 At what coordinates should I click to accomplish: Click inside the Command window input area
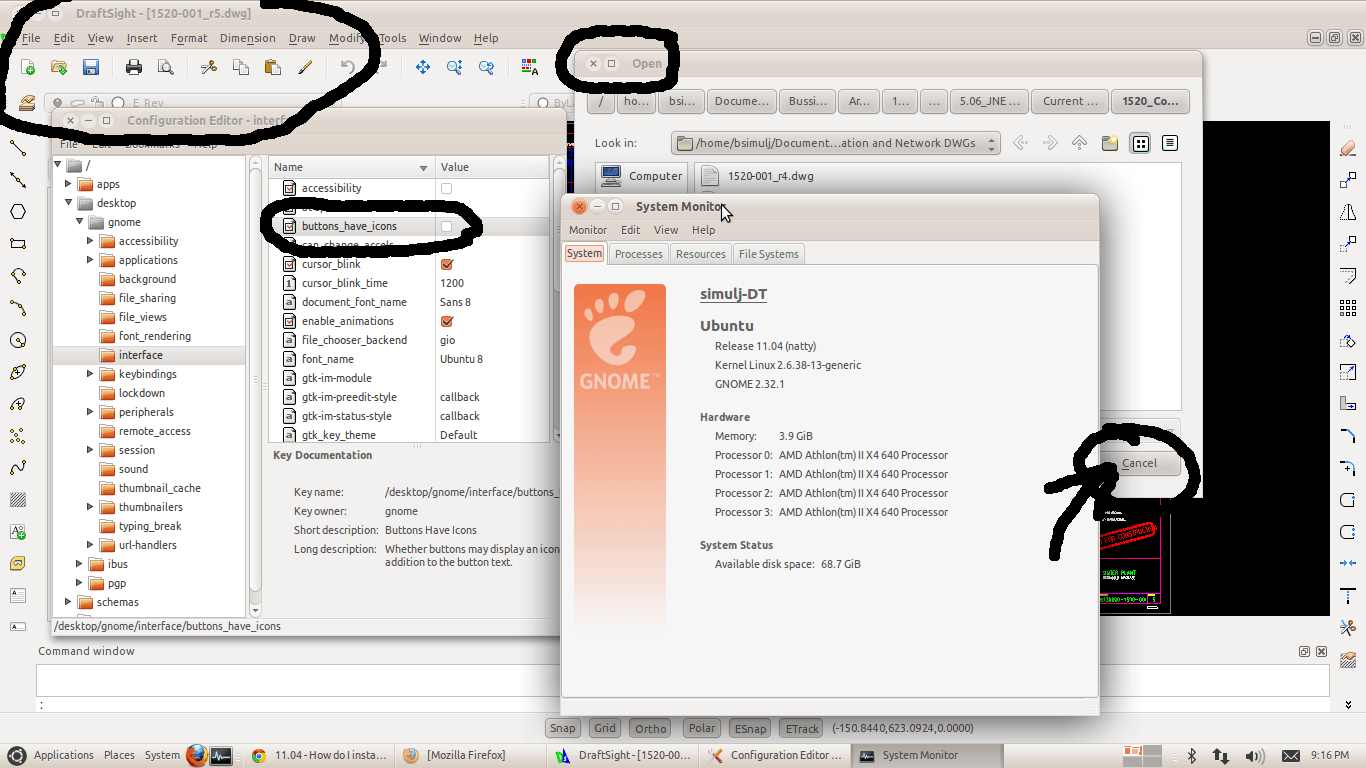click(683, 680)
